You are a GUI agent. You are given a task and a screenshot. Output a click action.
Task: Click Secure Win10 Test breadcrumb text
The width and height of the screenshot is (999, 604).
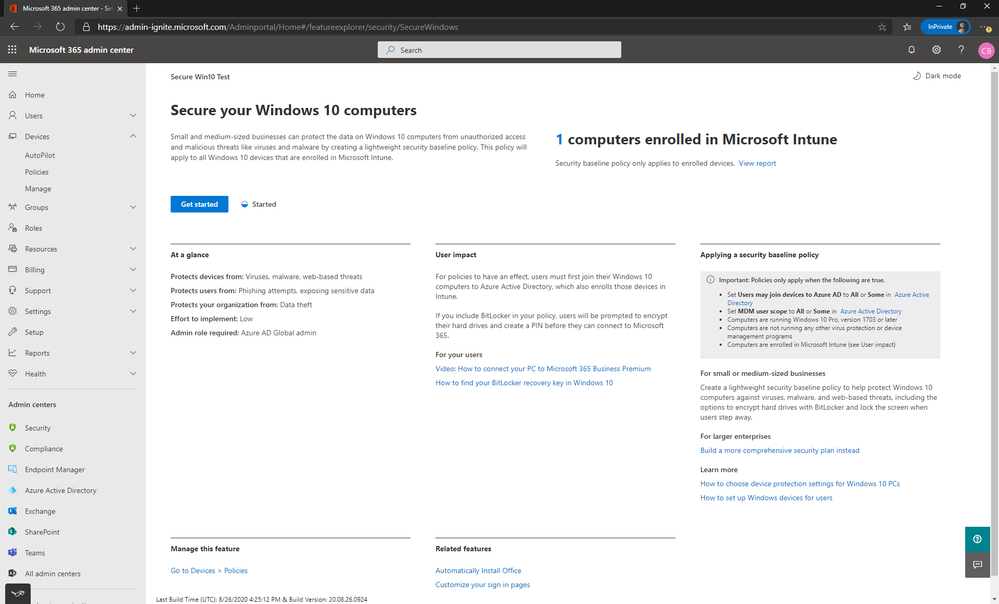point(200,76)
